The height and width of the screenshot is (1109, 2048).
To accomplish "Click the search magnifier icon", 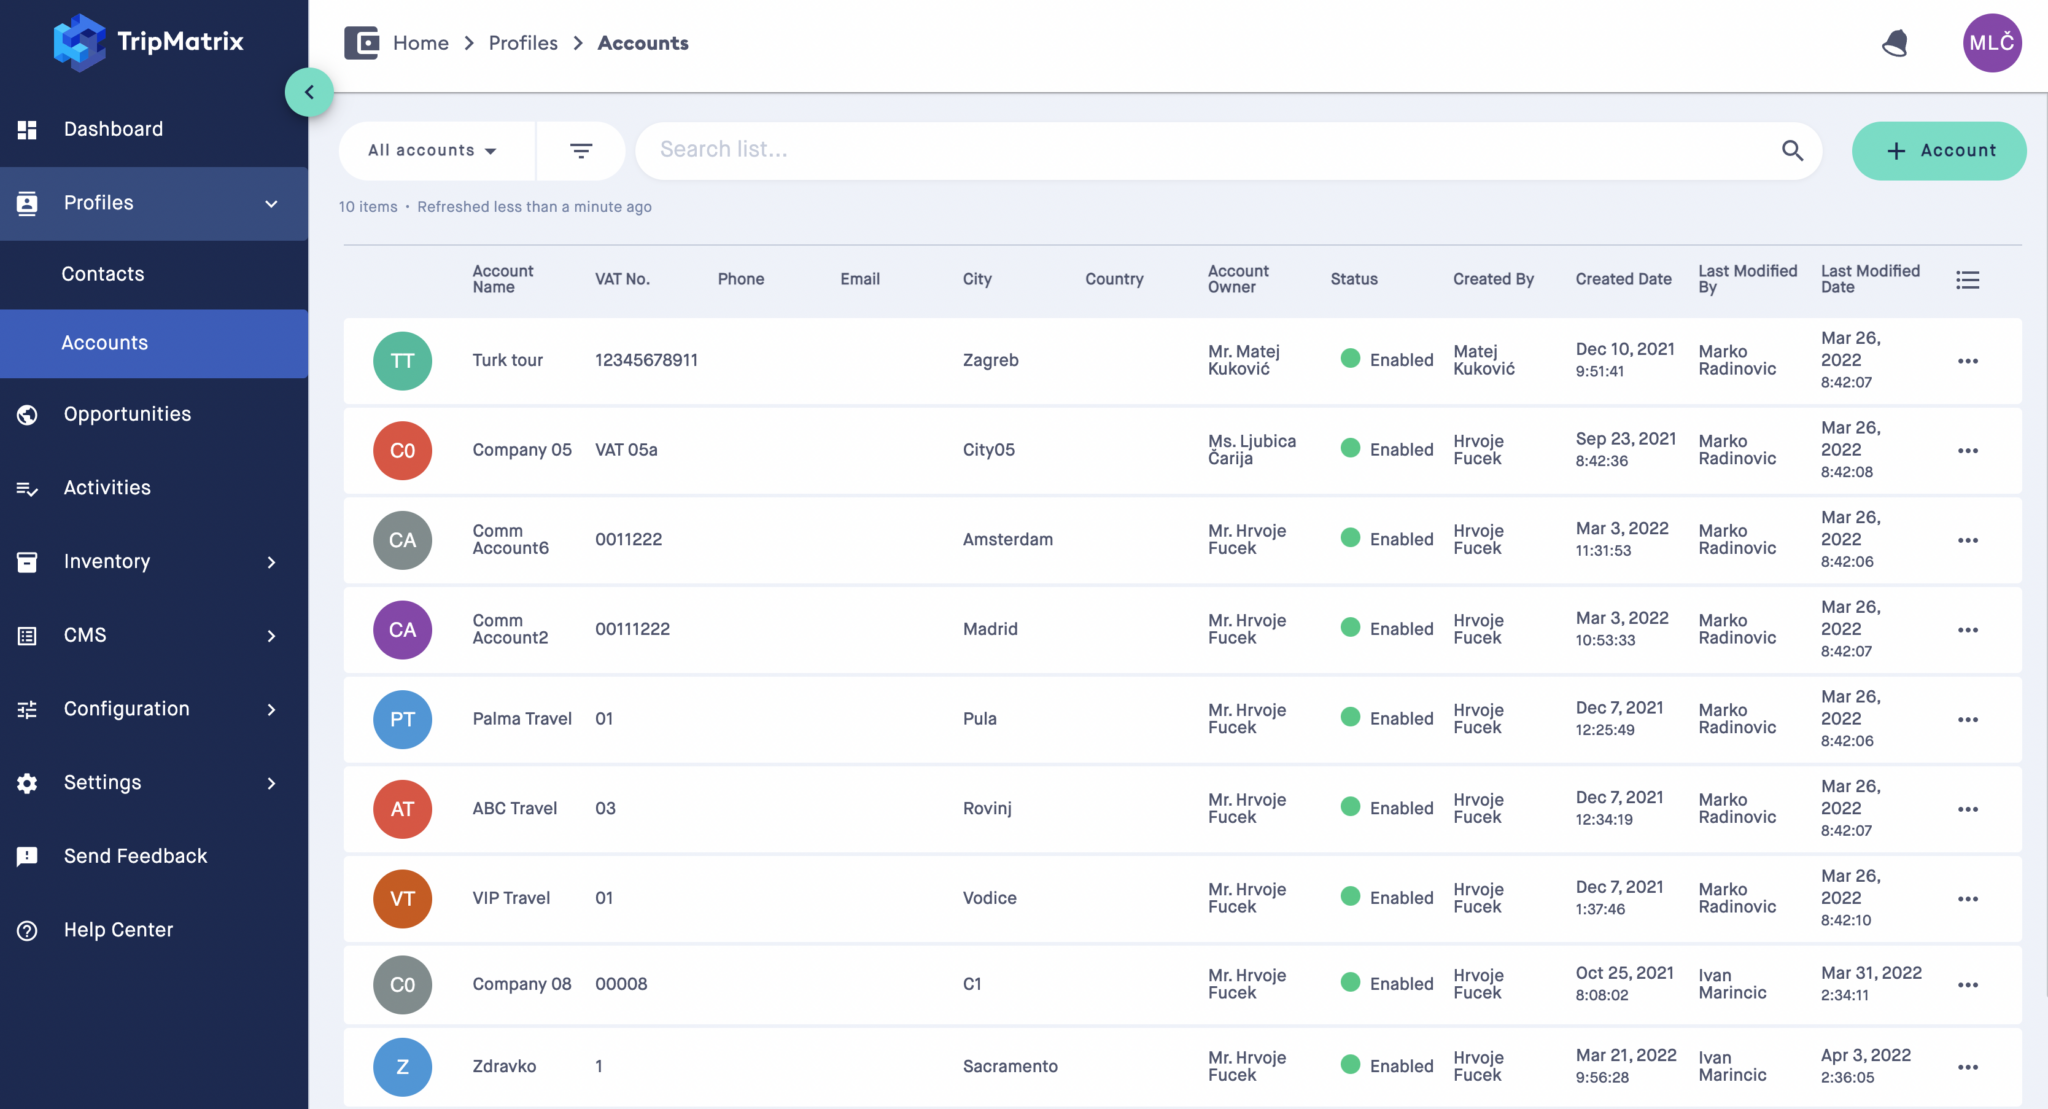I will point(1792,150).
